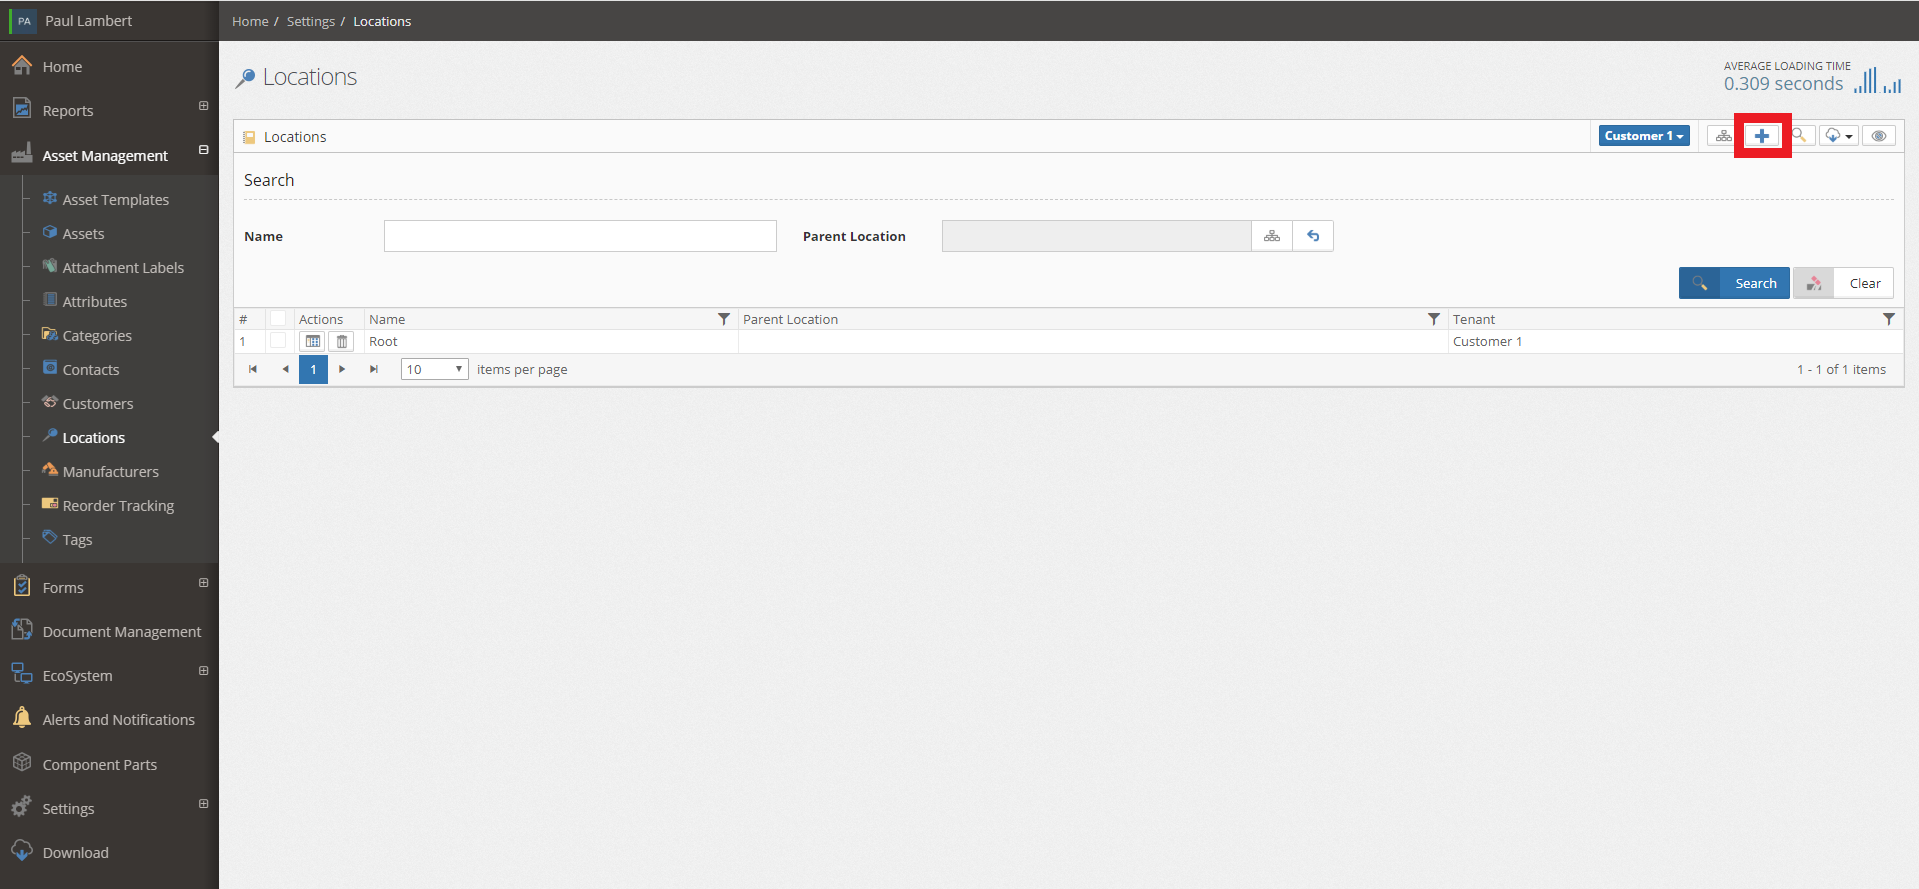Viewport: 1919px width, 889px height.
Task: Click the Clear button
Action: pos(1843,283)
